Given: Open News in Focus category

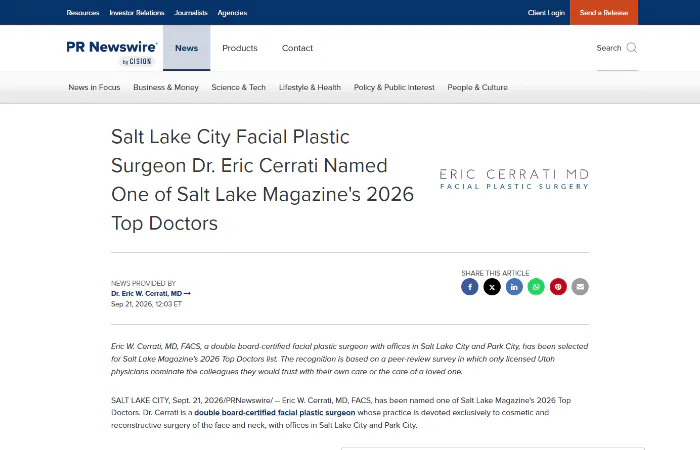Looking at the screenshot, I should pyautogui.click(x=94, y=88).
